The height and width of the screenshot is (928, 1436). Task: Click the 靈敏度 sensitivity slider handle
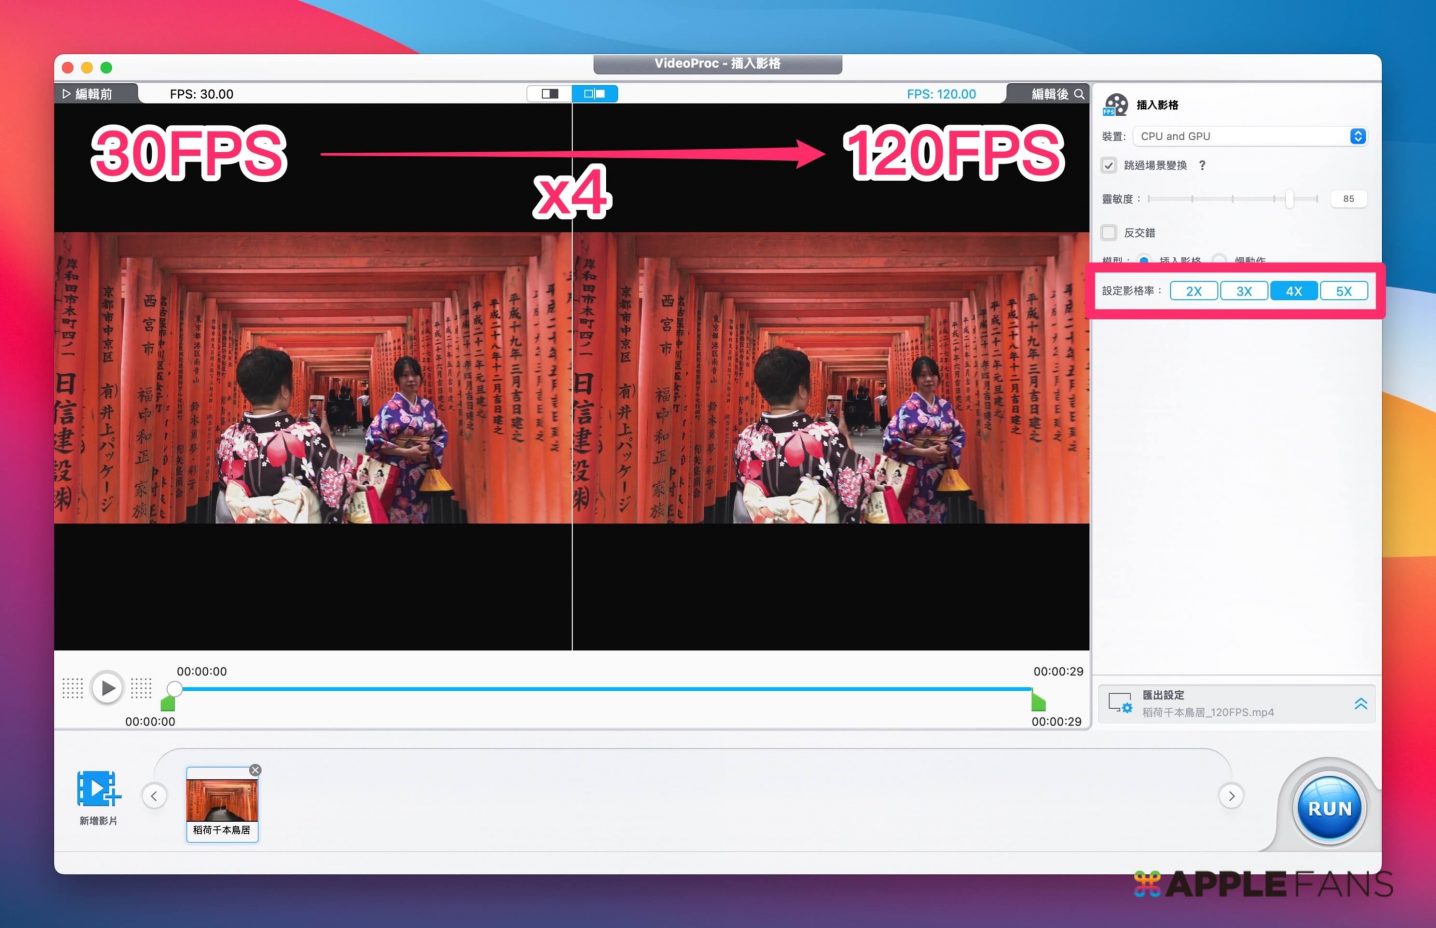[1289, 199]
